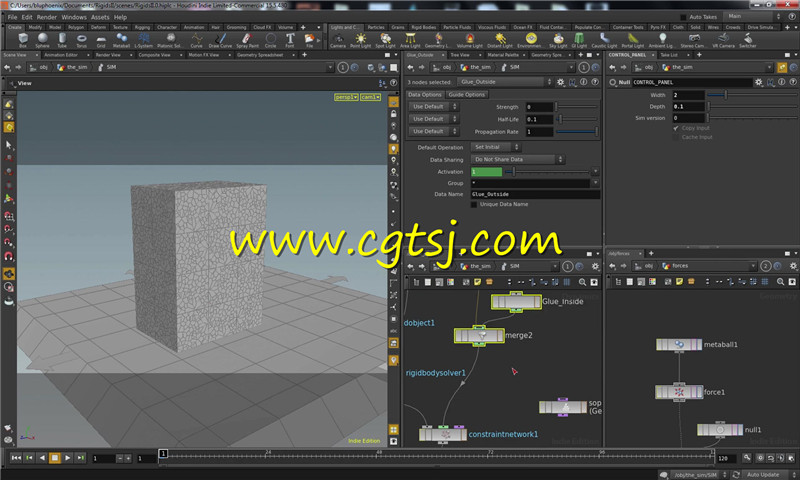
Task: Click the play forward button
Action: (x=67, y=458)
